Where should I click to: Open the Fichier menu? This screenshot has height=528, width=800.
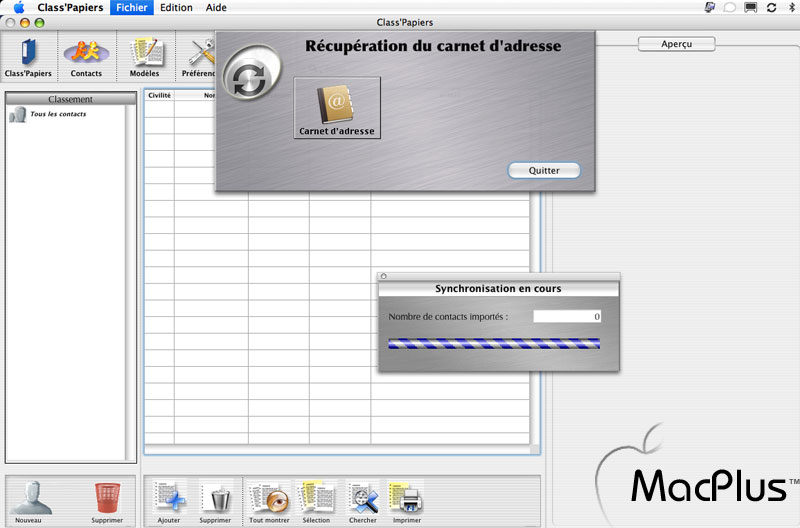coord(132,7)
